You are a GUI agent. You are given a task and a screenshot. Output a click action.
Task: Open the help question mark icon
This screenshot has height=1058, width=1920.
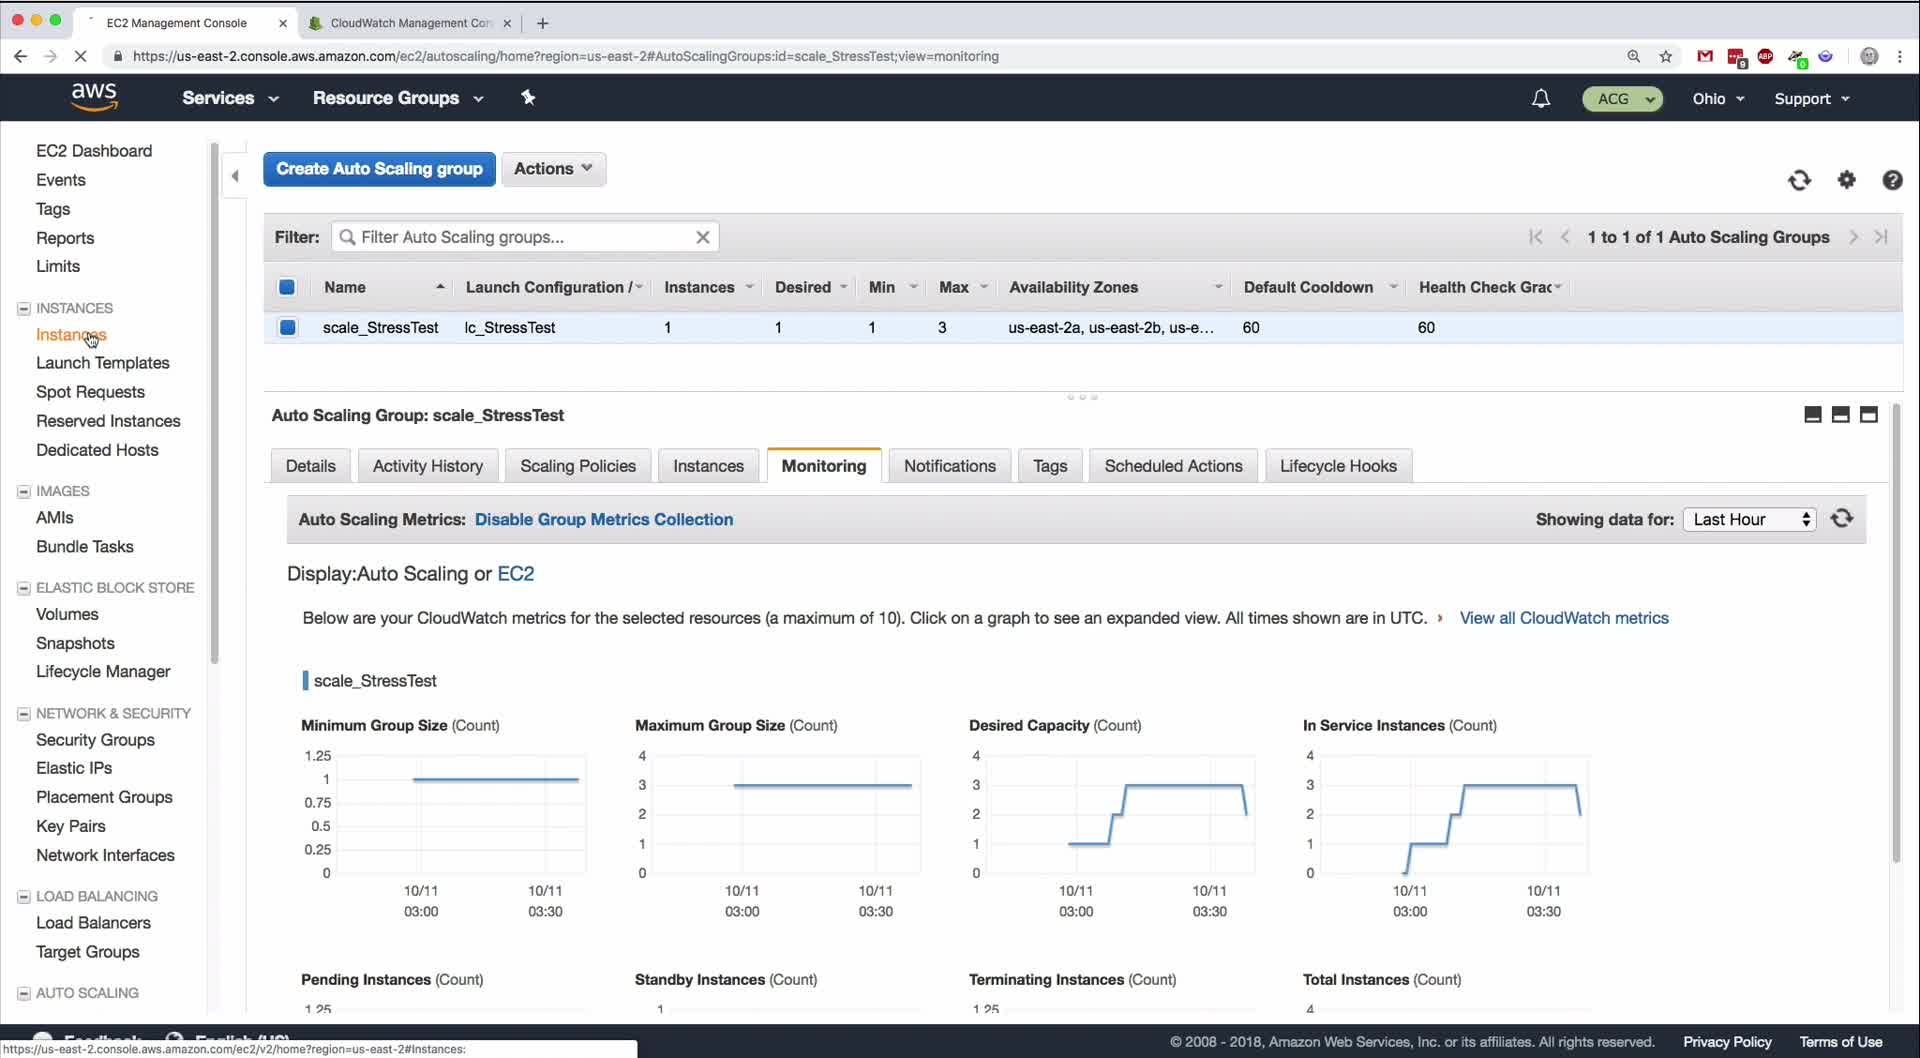pyautogui.click(x=1892, y=180)
